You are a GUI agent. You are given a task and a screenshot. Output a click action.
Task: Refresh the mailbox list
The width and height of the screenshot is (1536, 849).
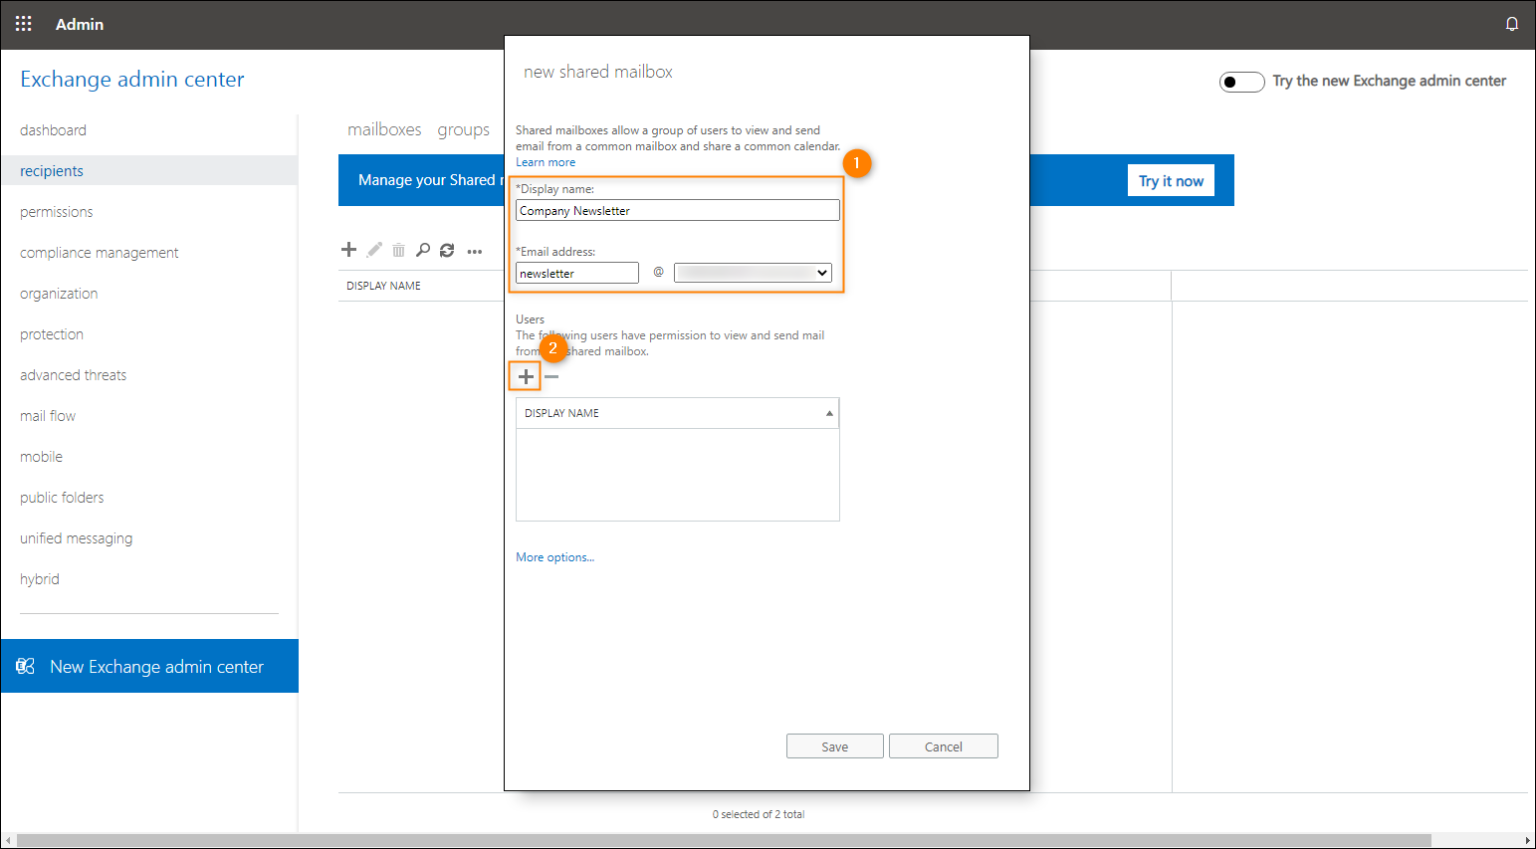pyautogui.click(x=447, y=249)
